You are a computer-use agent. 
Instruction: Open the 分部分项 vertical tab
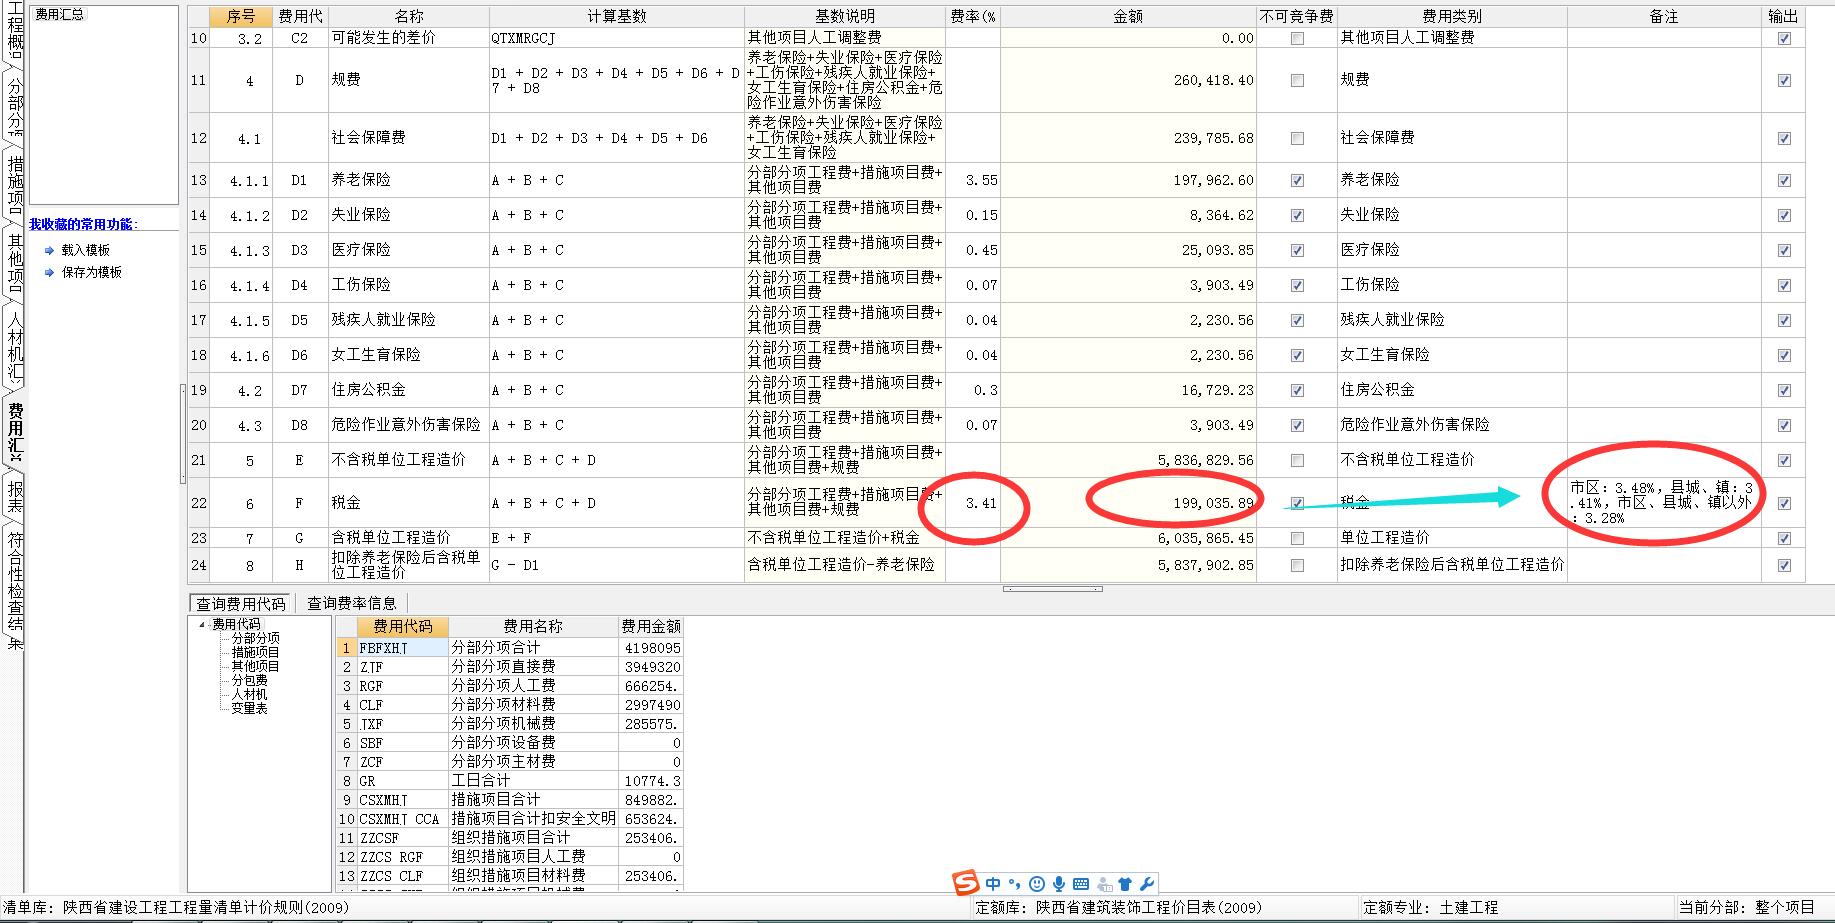coord(14,106)
